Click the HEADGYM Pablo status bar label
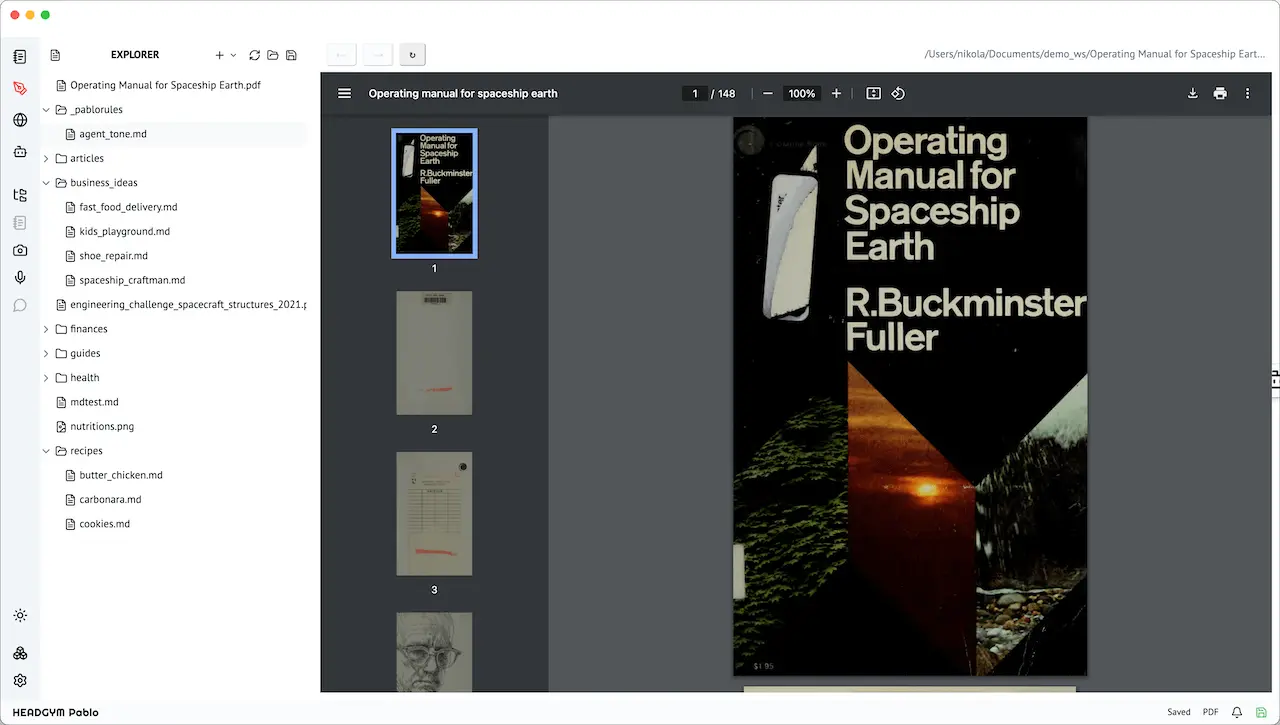1280x725 pixels. point(55,712)
